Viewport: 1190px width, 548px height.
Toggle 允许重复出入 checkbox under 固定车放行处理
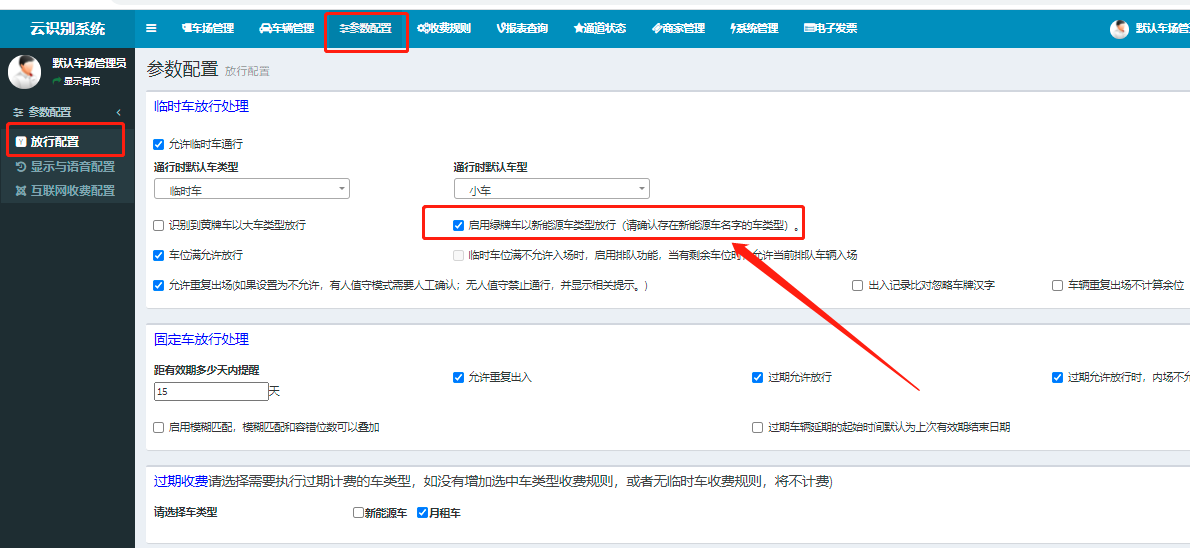point(458,377)
